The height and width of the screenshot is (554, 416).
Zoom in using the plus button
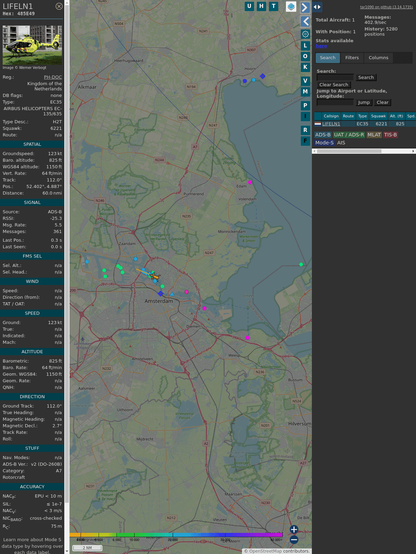294,529
